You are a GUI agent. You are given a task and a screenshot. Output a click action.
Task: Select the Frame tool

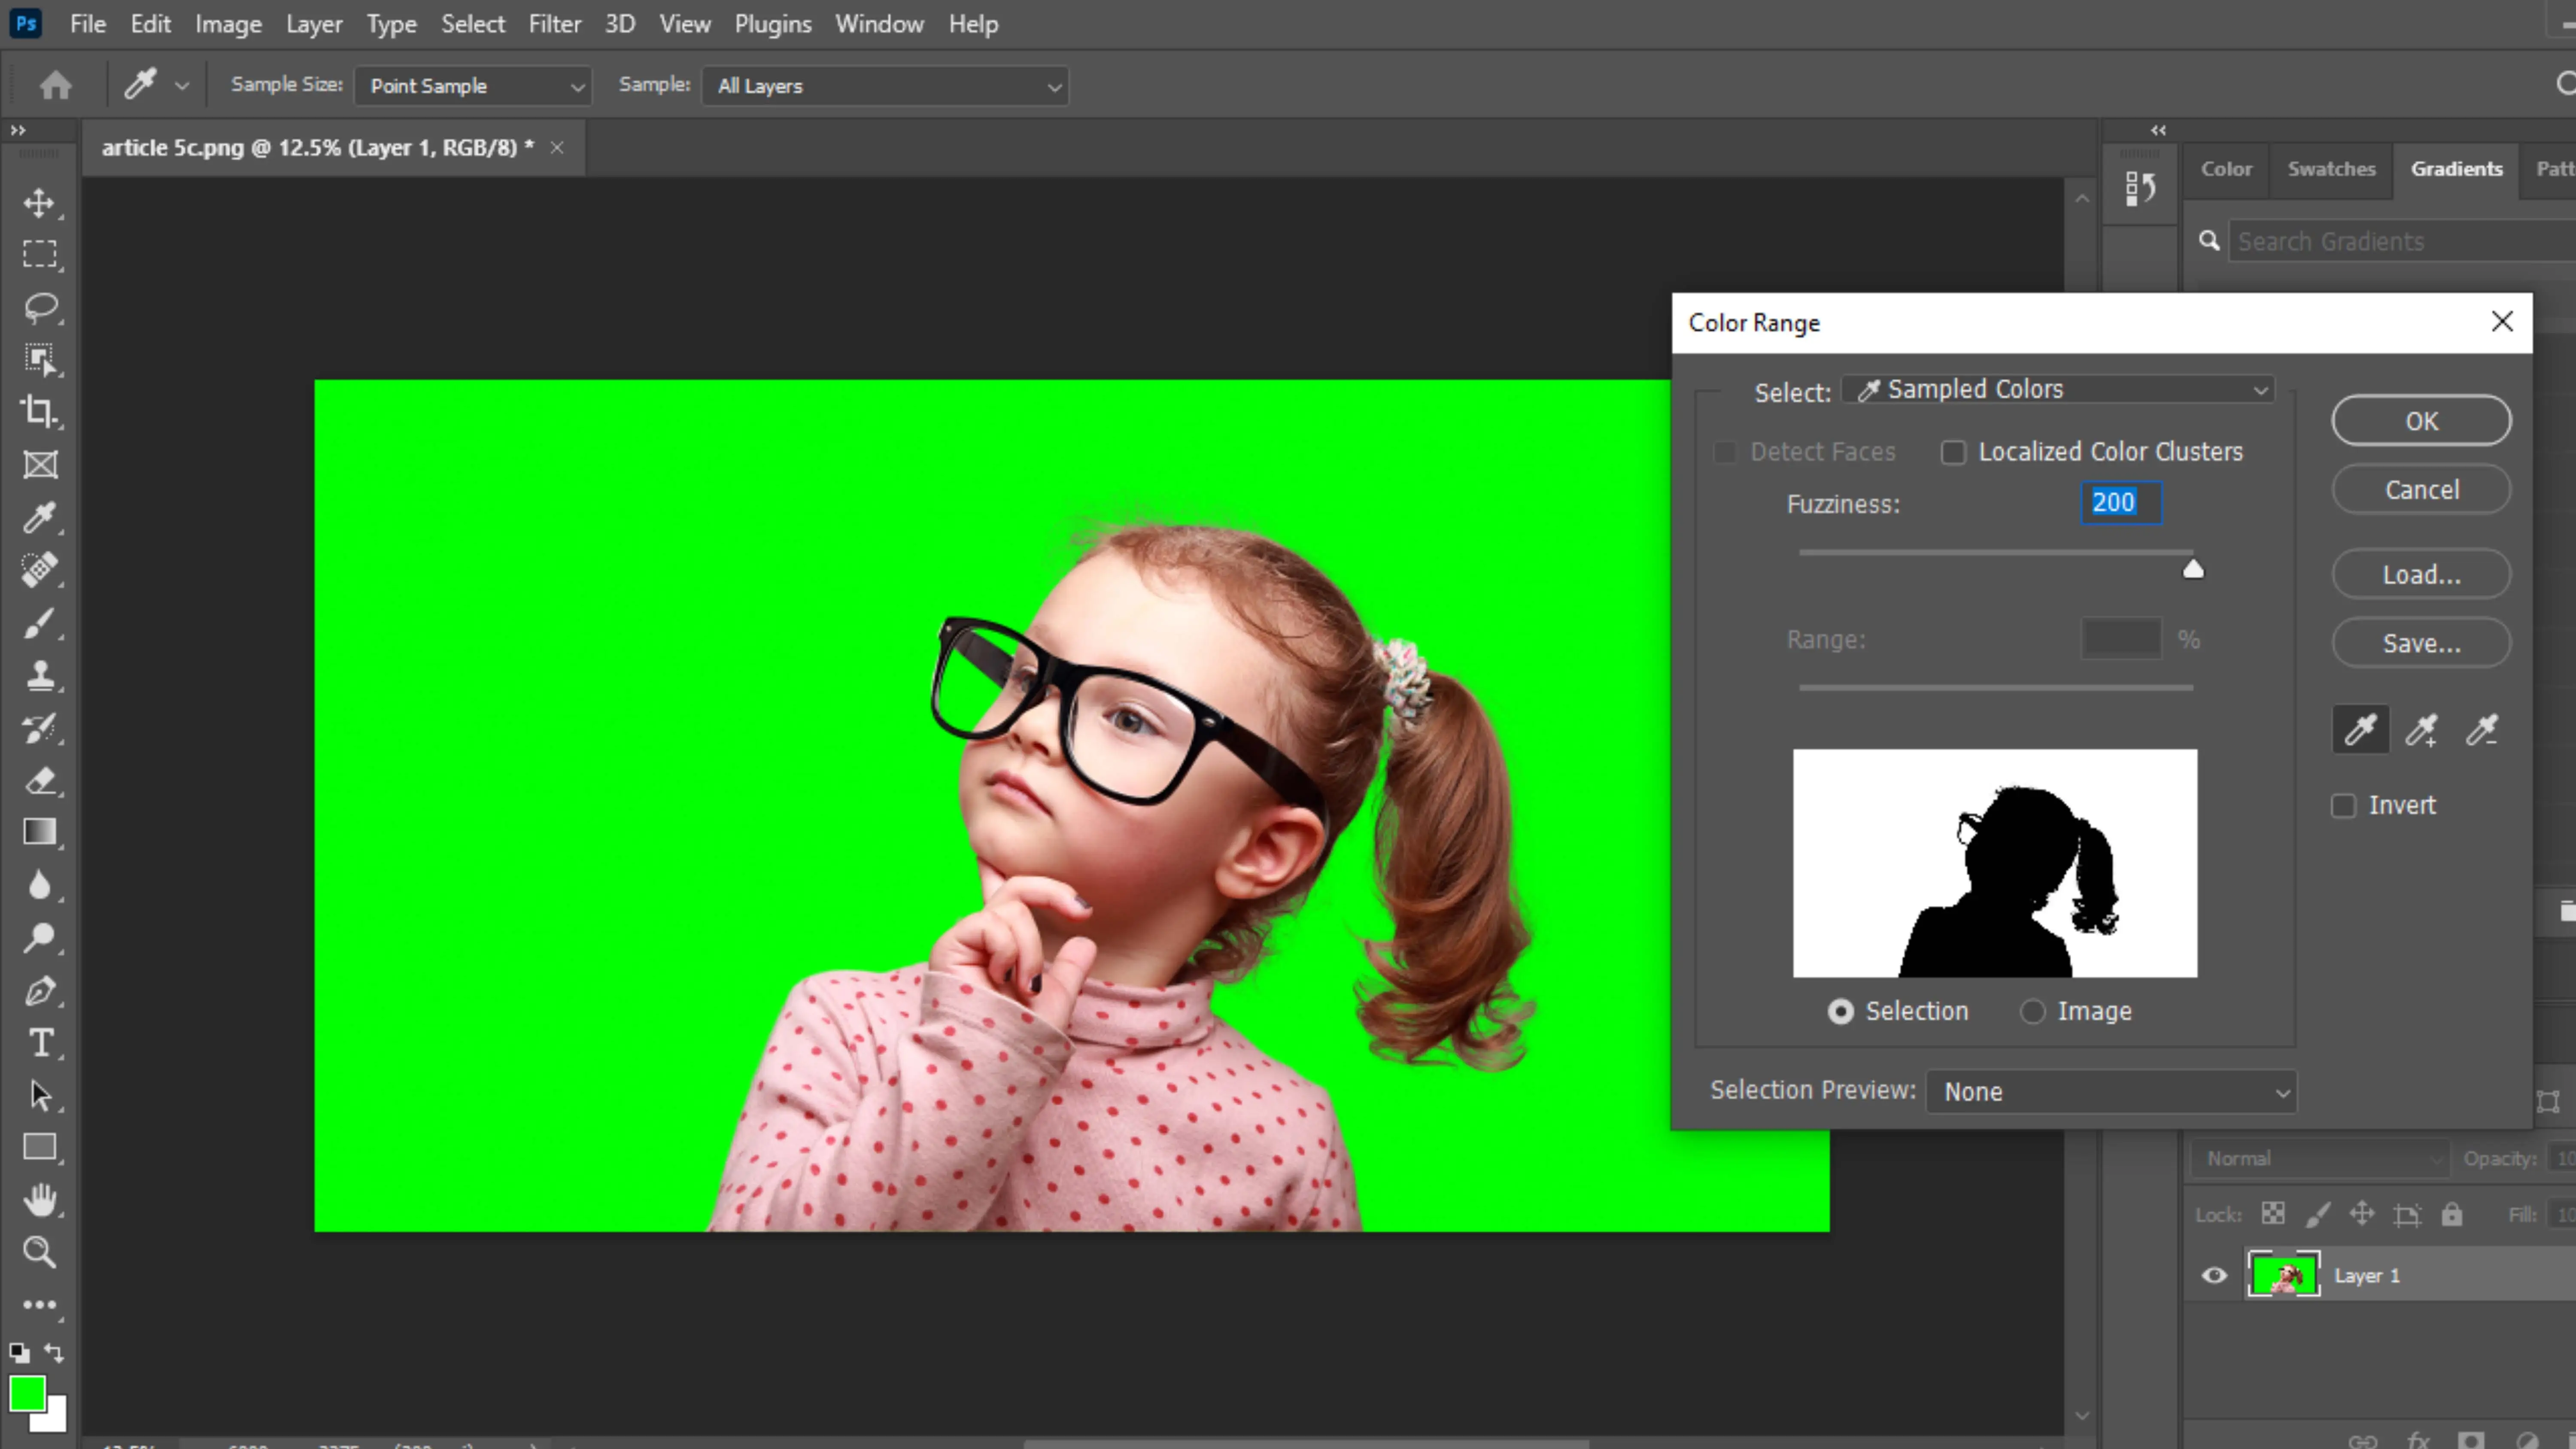pyautogui.click(x=40, y=464)
